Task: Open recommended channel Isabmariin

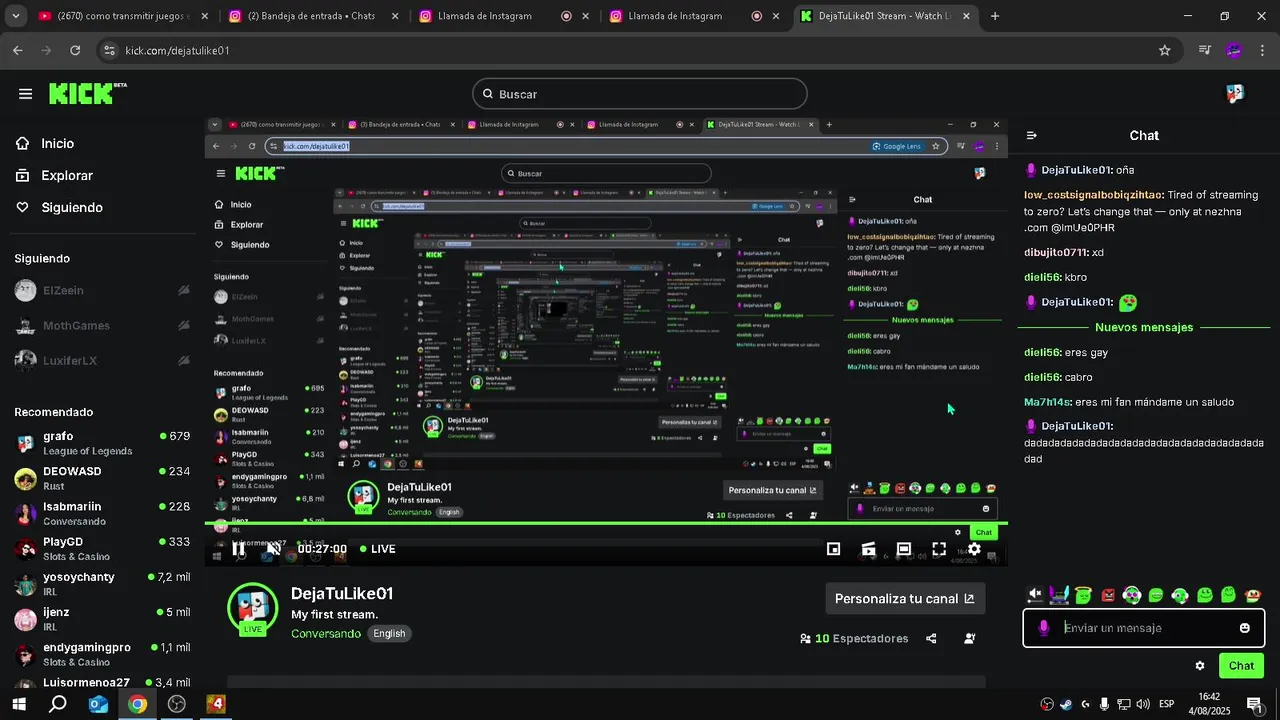Action: [x=100, y=513]
